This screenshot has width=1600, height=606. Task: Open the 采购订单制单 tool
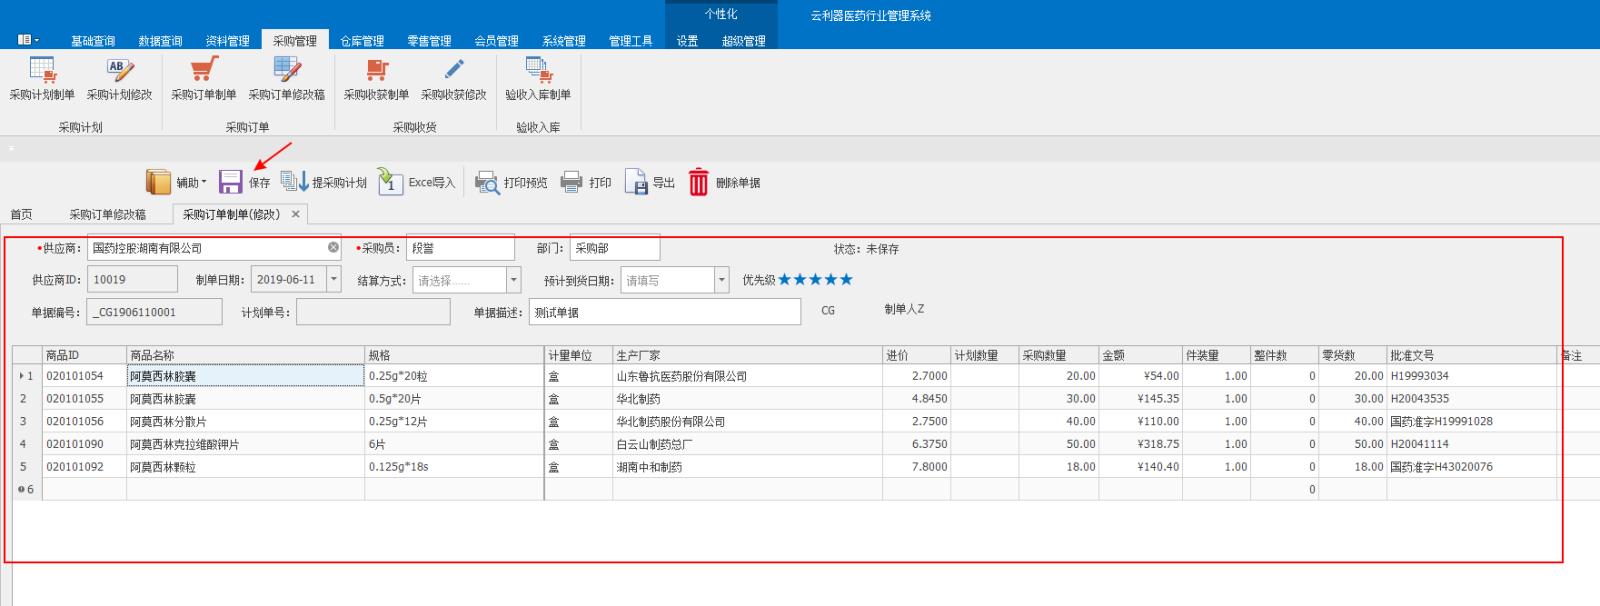pos(204,79)
